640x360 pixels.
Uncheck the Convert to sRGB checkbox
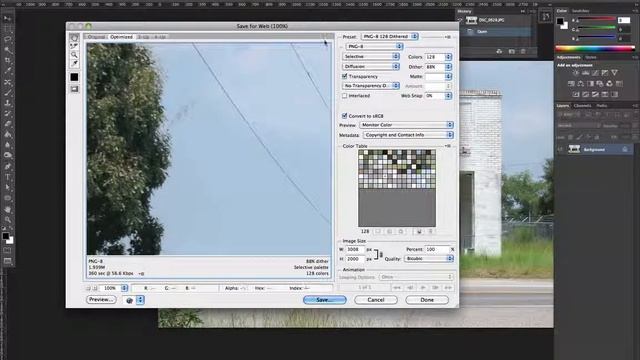344,116
